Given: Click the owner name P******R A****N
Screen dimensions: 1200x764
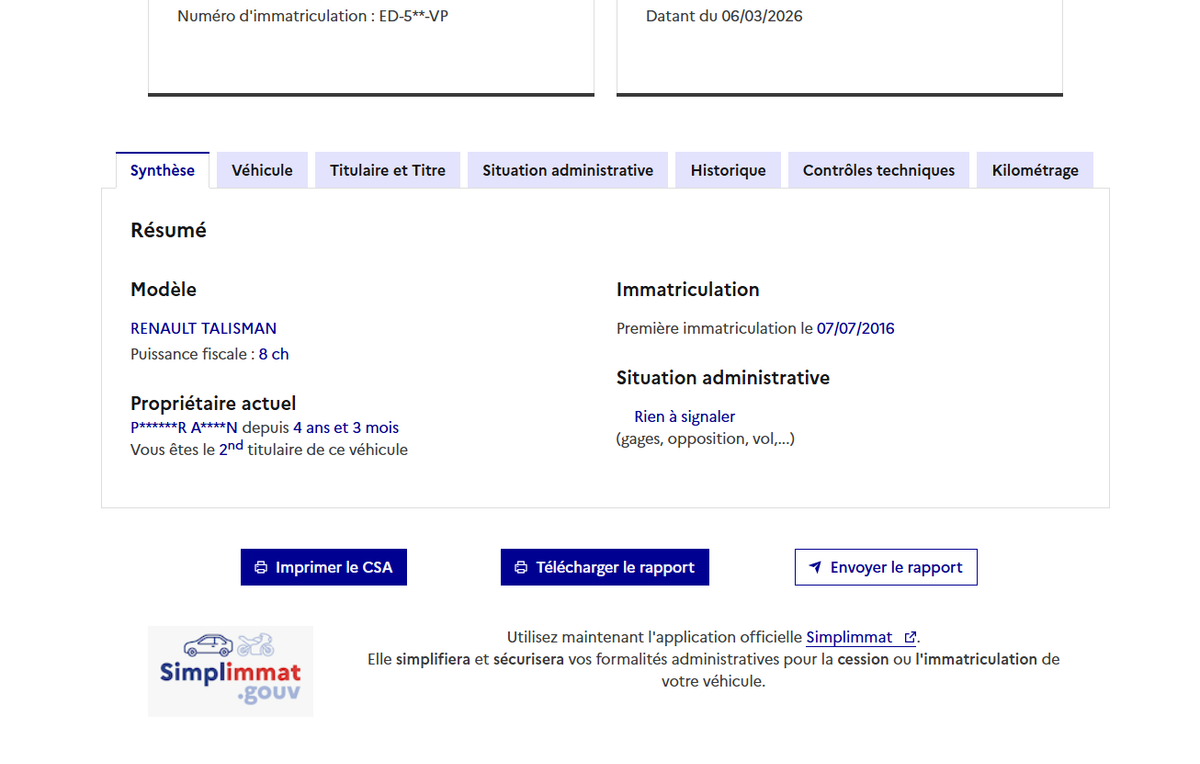Looking at the screenshot, I should tap(185, 428).
